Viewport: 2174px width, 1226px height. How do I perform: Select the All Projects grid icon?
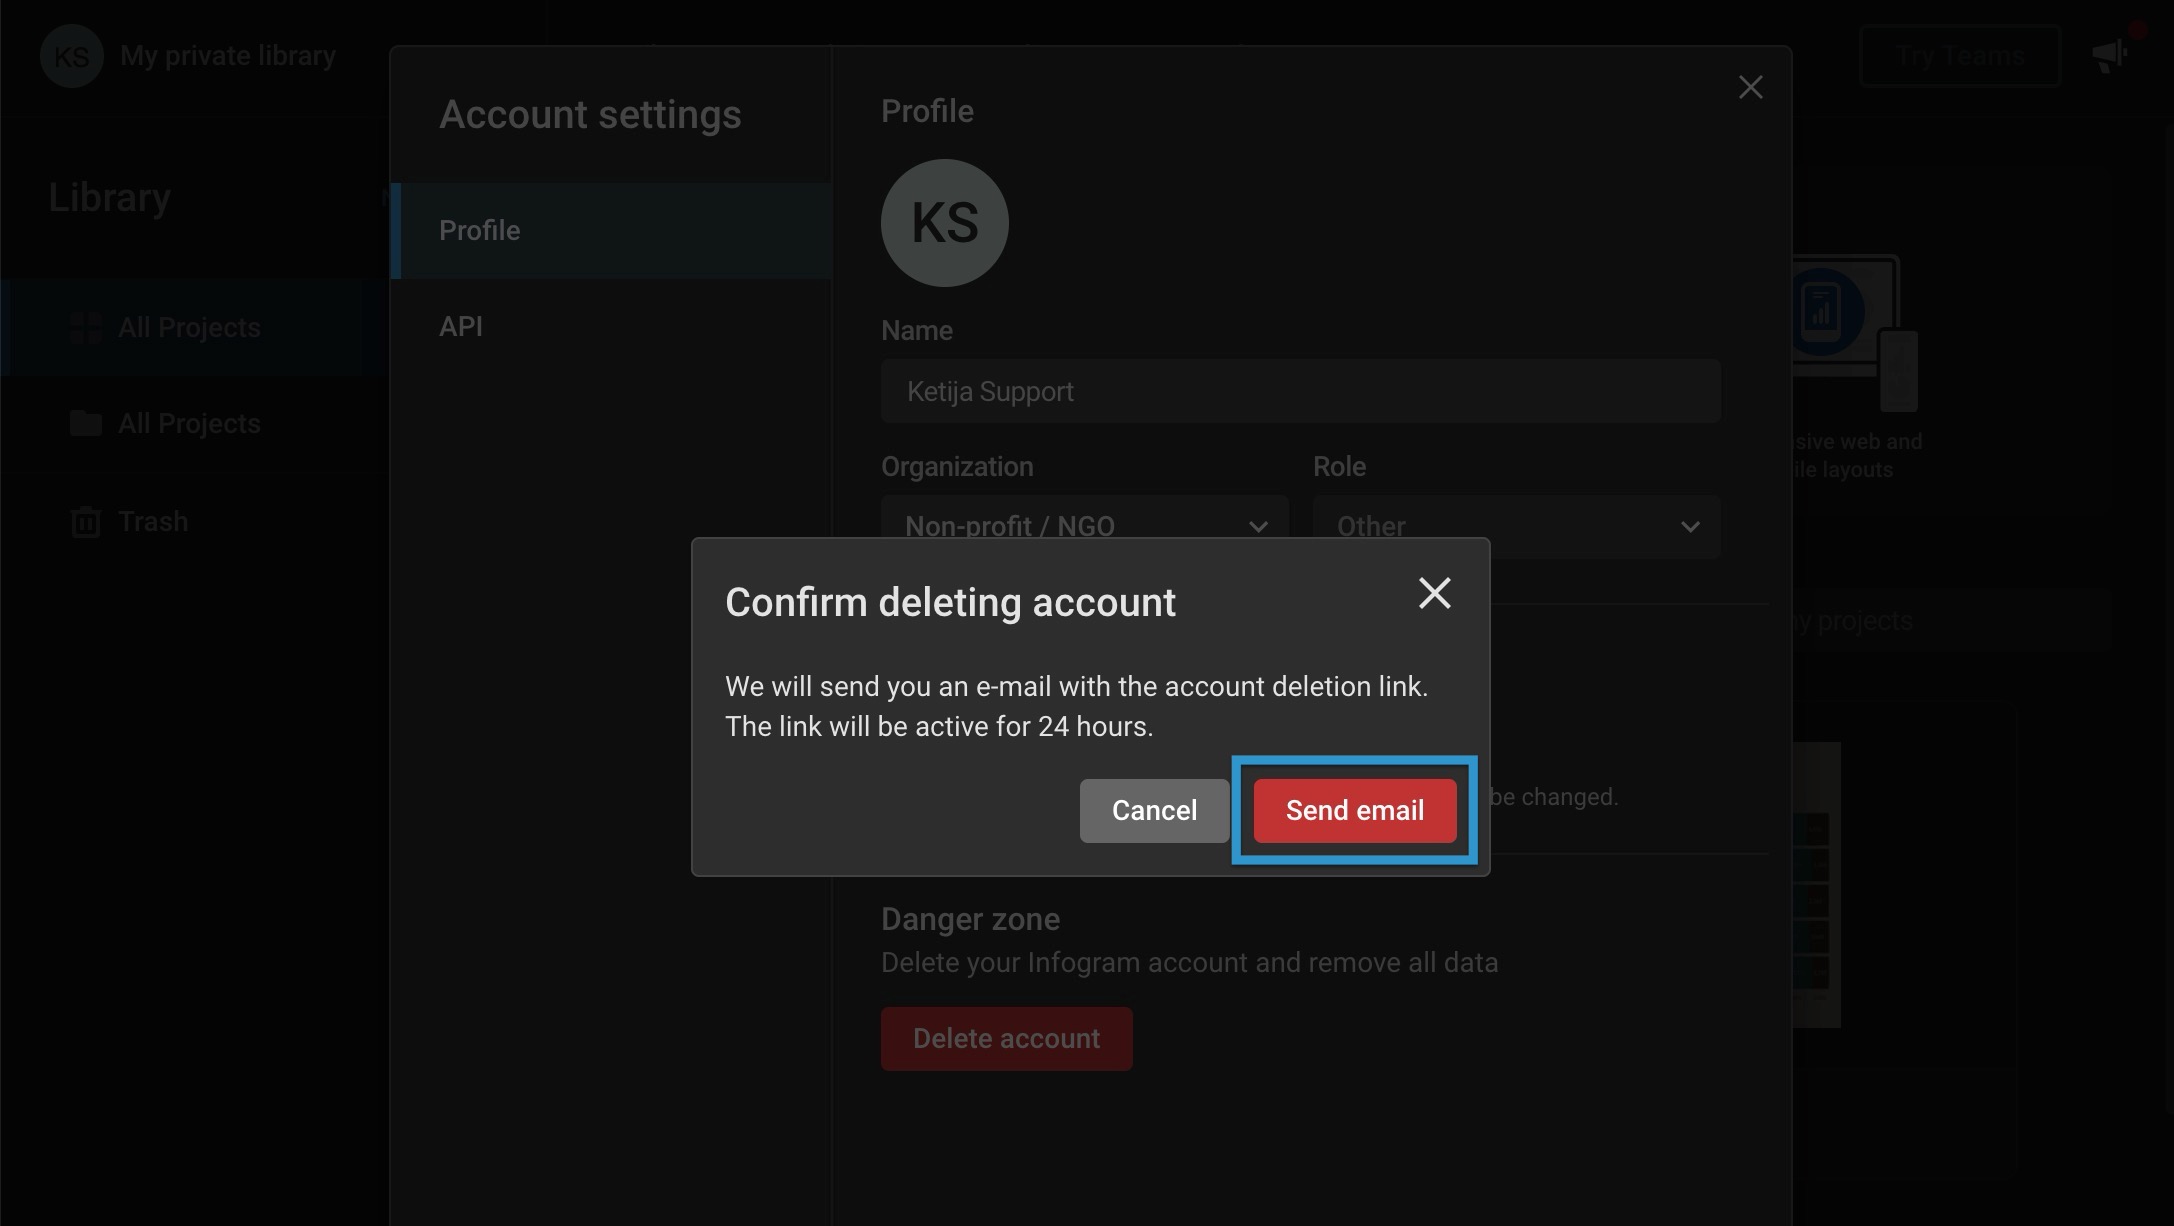[x=86, y=326]
